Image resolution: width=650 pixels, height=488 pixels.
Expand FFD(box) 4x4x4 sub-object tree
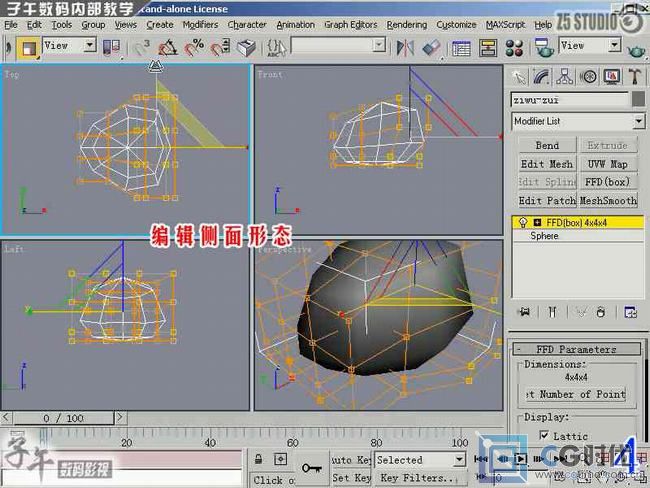537,223
